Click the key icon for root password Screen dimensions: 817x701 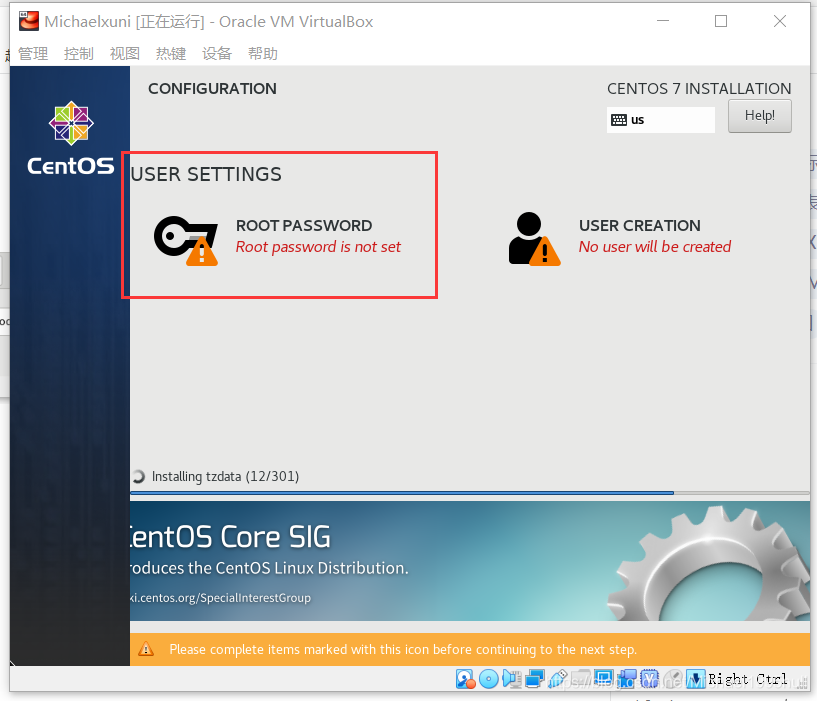186,241
